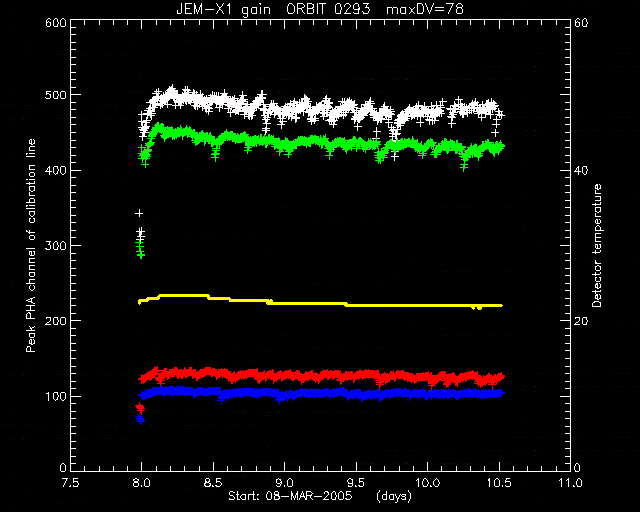Image resolution: width=640 pixels, height=512 pixels.
Task: Click the 7.5 tick label on x-axis
Action: point(70,483)
